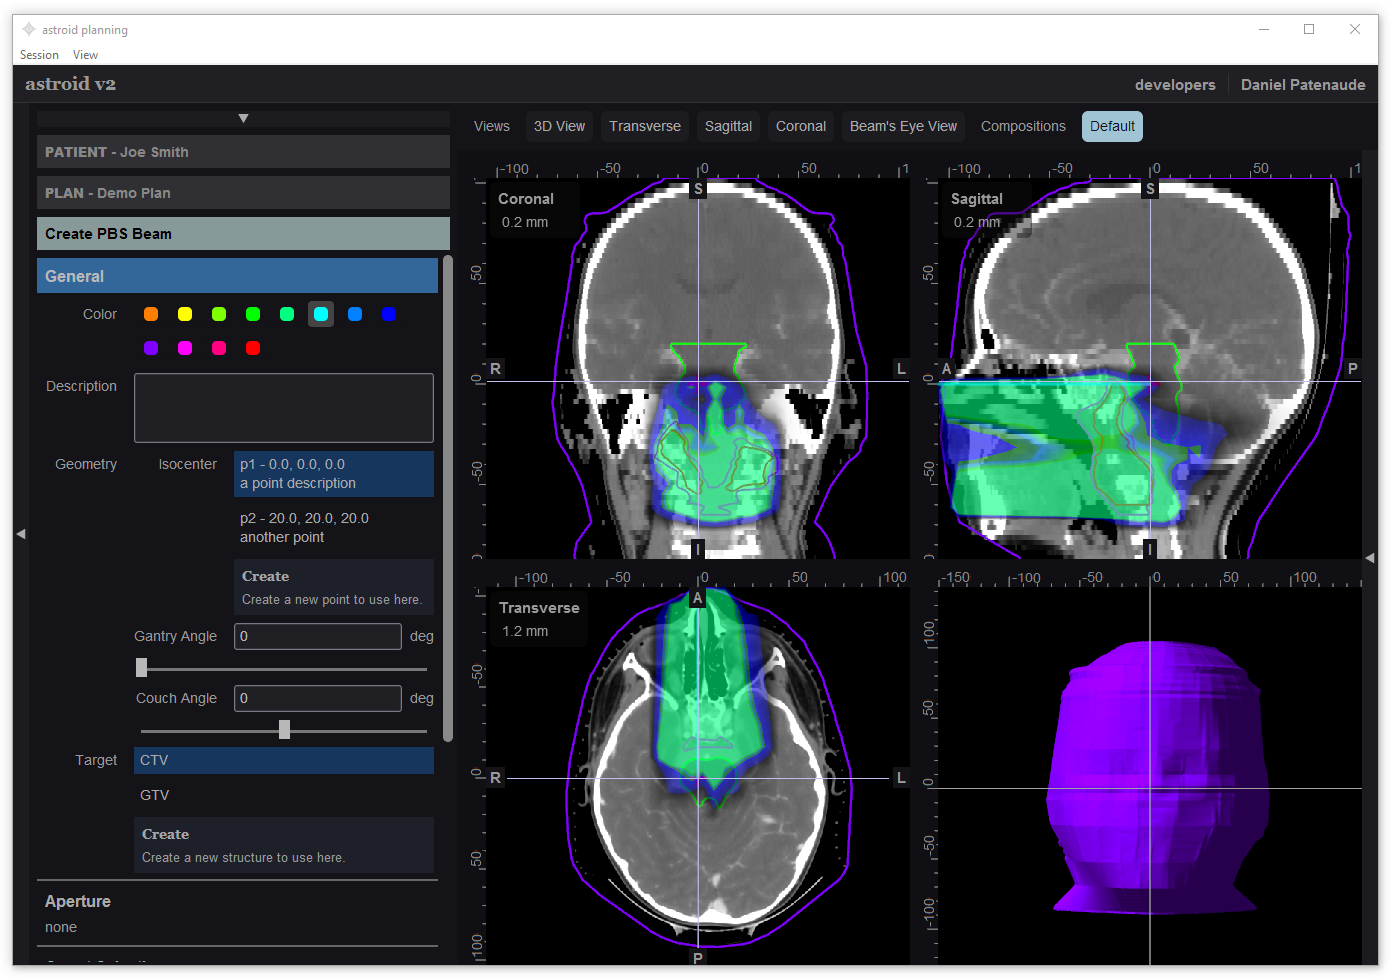Collapse the left panel with the side arrow

[x=20, y=534]
